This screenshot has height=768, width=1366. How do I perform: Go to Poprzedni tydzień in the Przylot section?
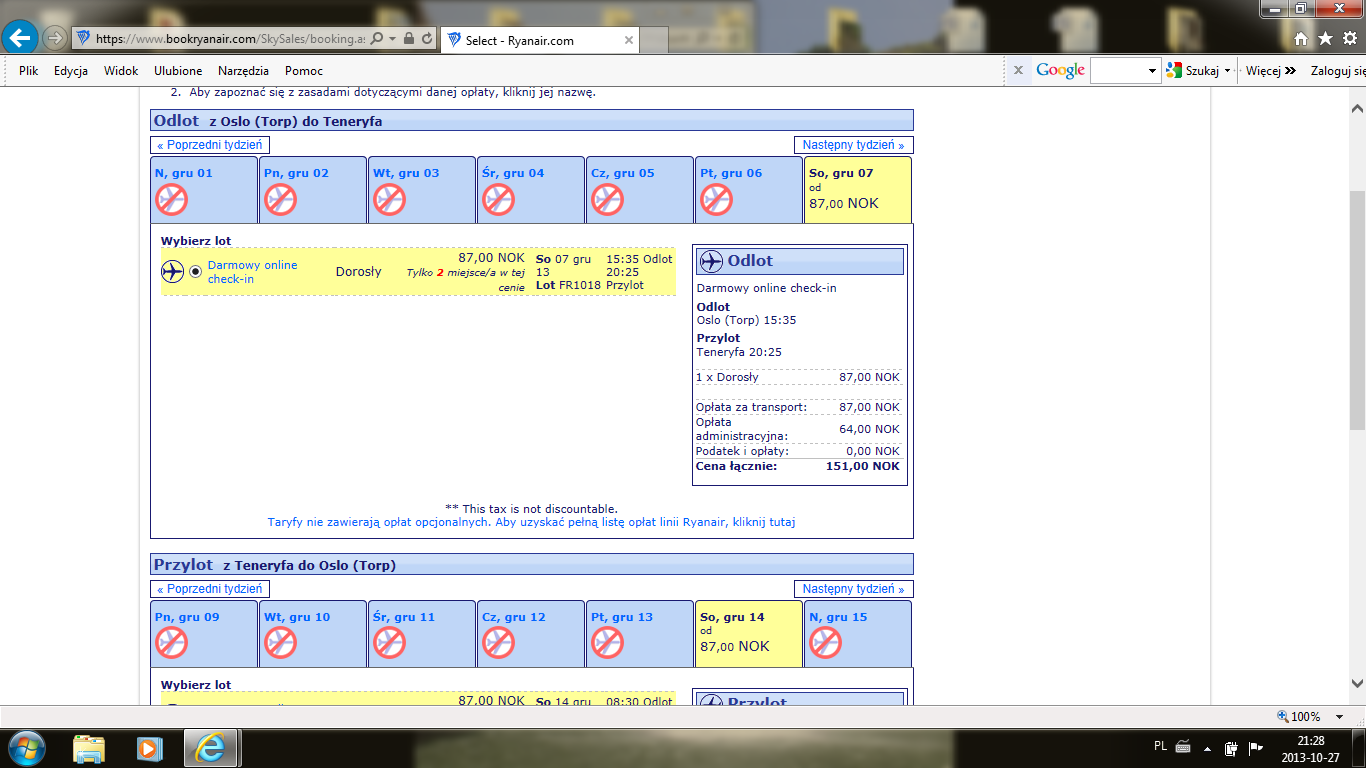pos(210,589)
